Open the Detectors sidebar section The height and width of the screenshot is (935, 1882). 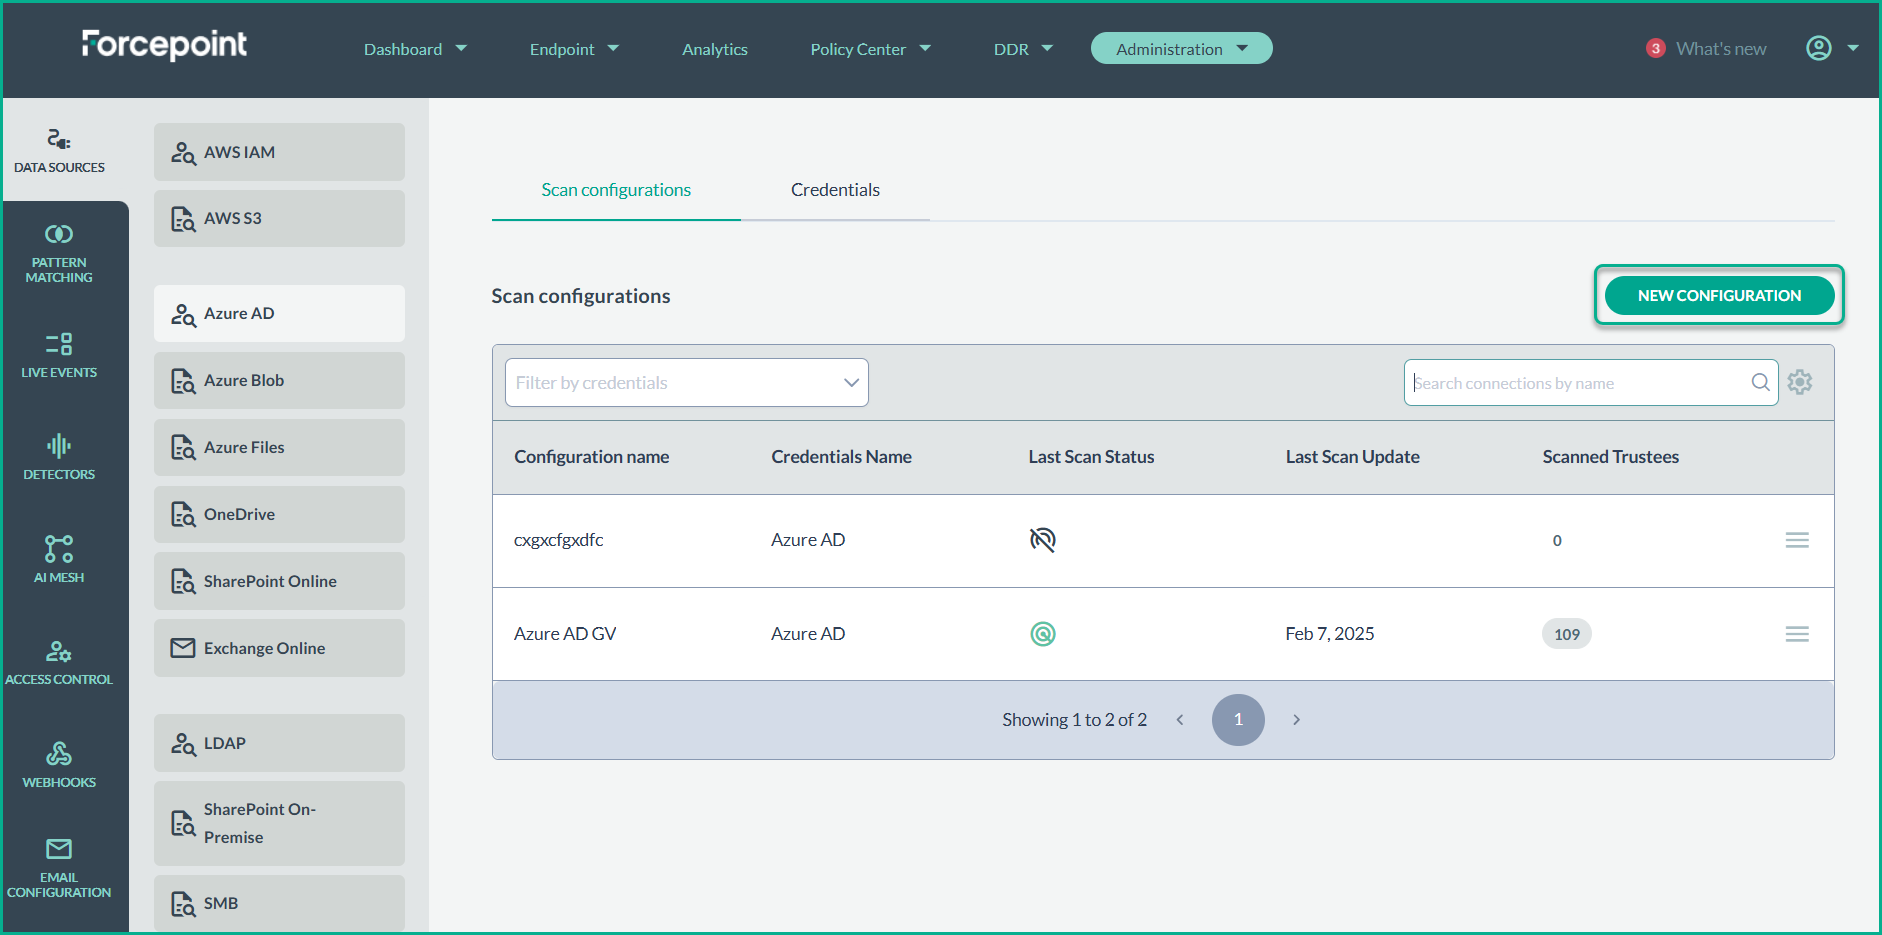click(59, 457)
